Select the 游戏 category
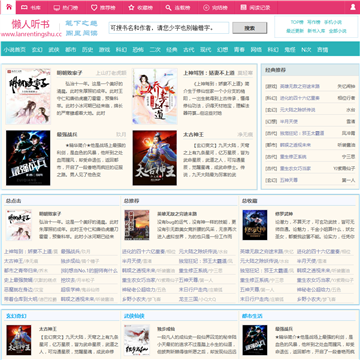The height and width of the screenshot is (360, 360). (x=104, y=50)
